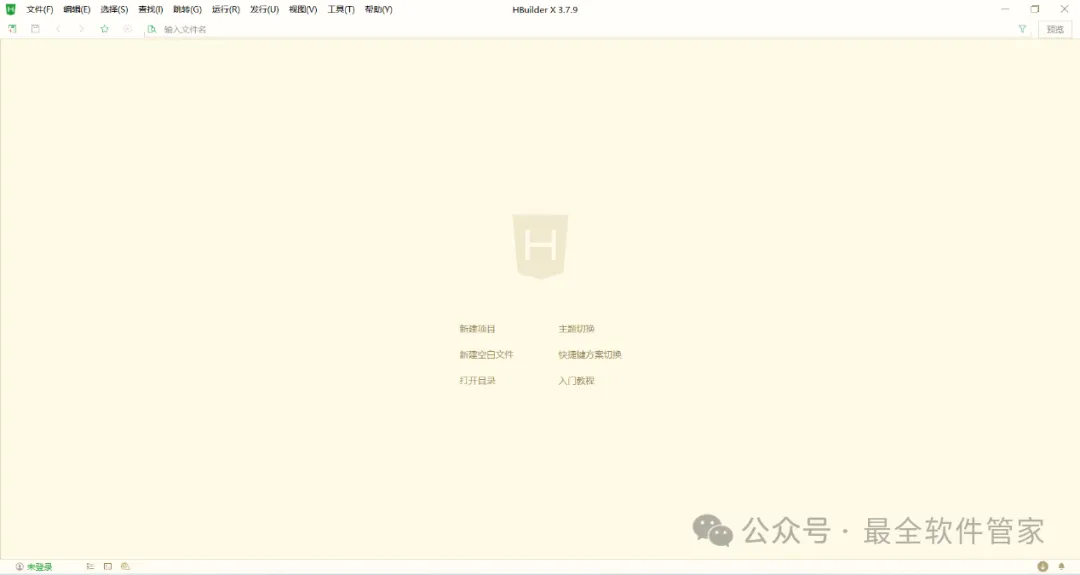Click the HBuilder X logo in title bar
This screenshot has height=575, width=1080.
(x=10, y=10)
